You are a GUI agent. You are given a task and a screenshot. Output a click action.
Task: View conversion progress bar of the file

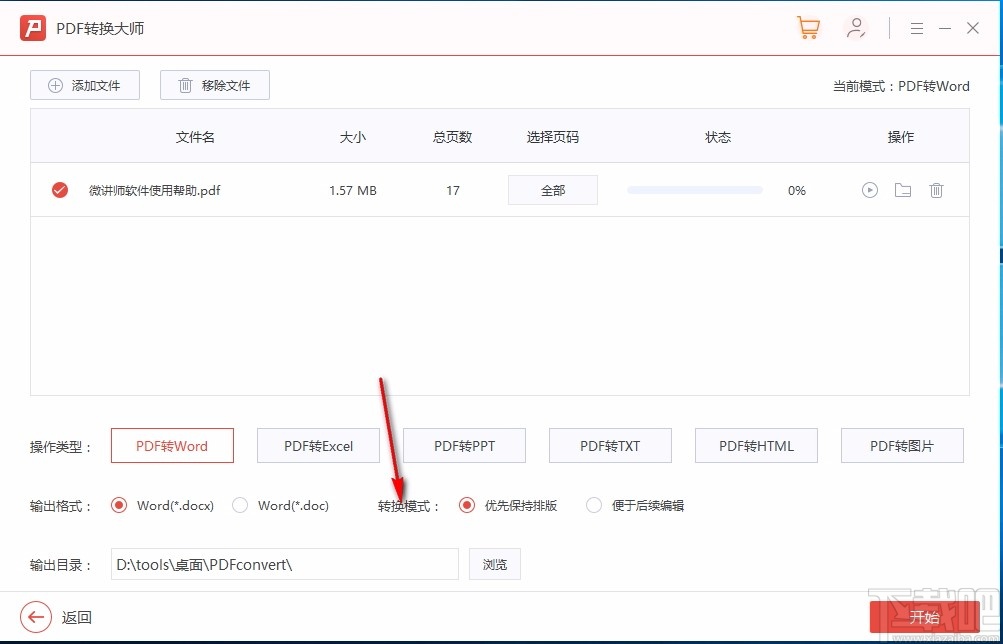click(x=694, y=189)
